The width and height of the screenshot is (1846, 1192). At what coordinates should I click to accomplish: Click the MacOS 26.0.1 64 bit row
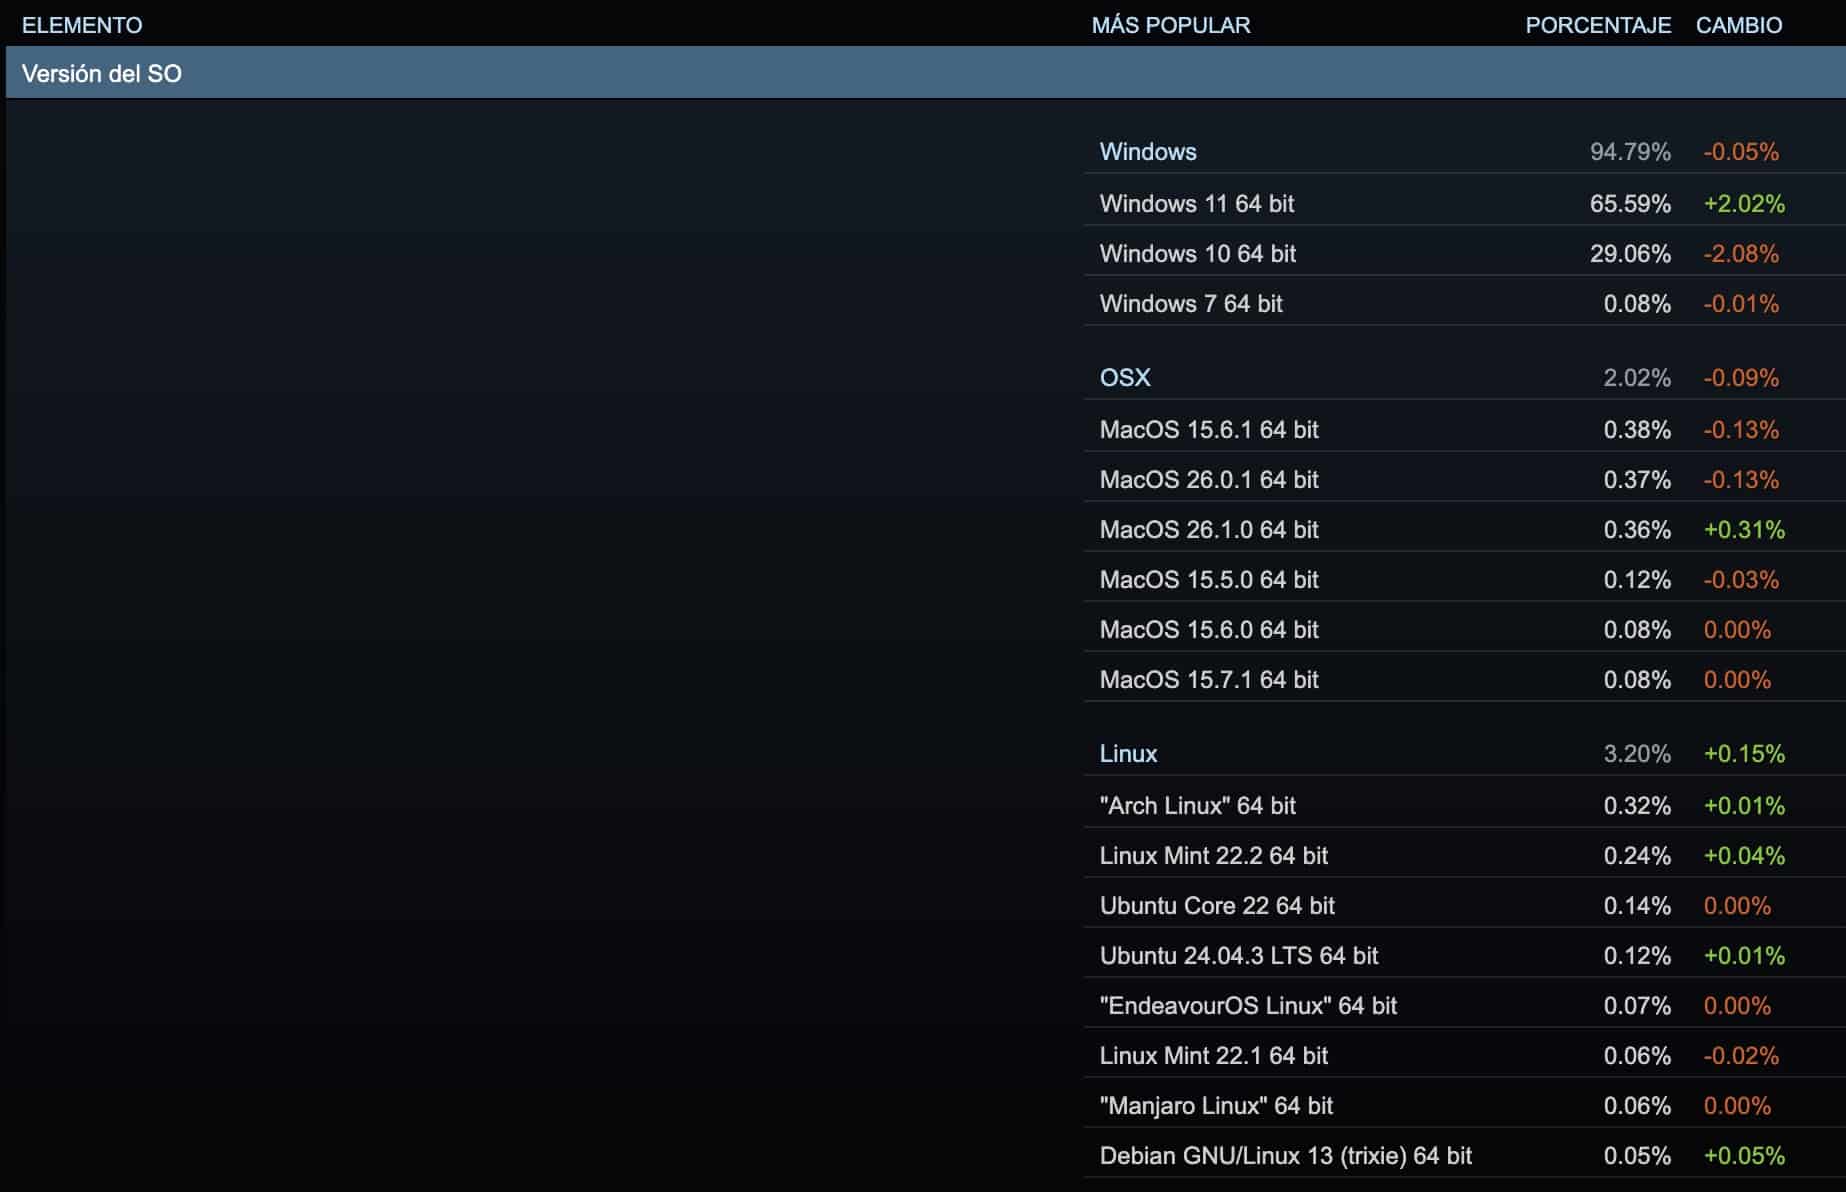(1465, 479)
